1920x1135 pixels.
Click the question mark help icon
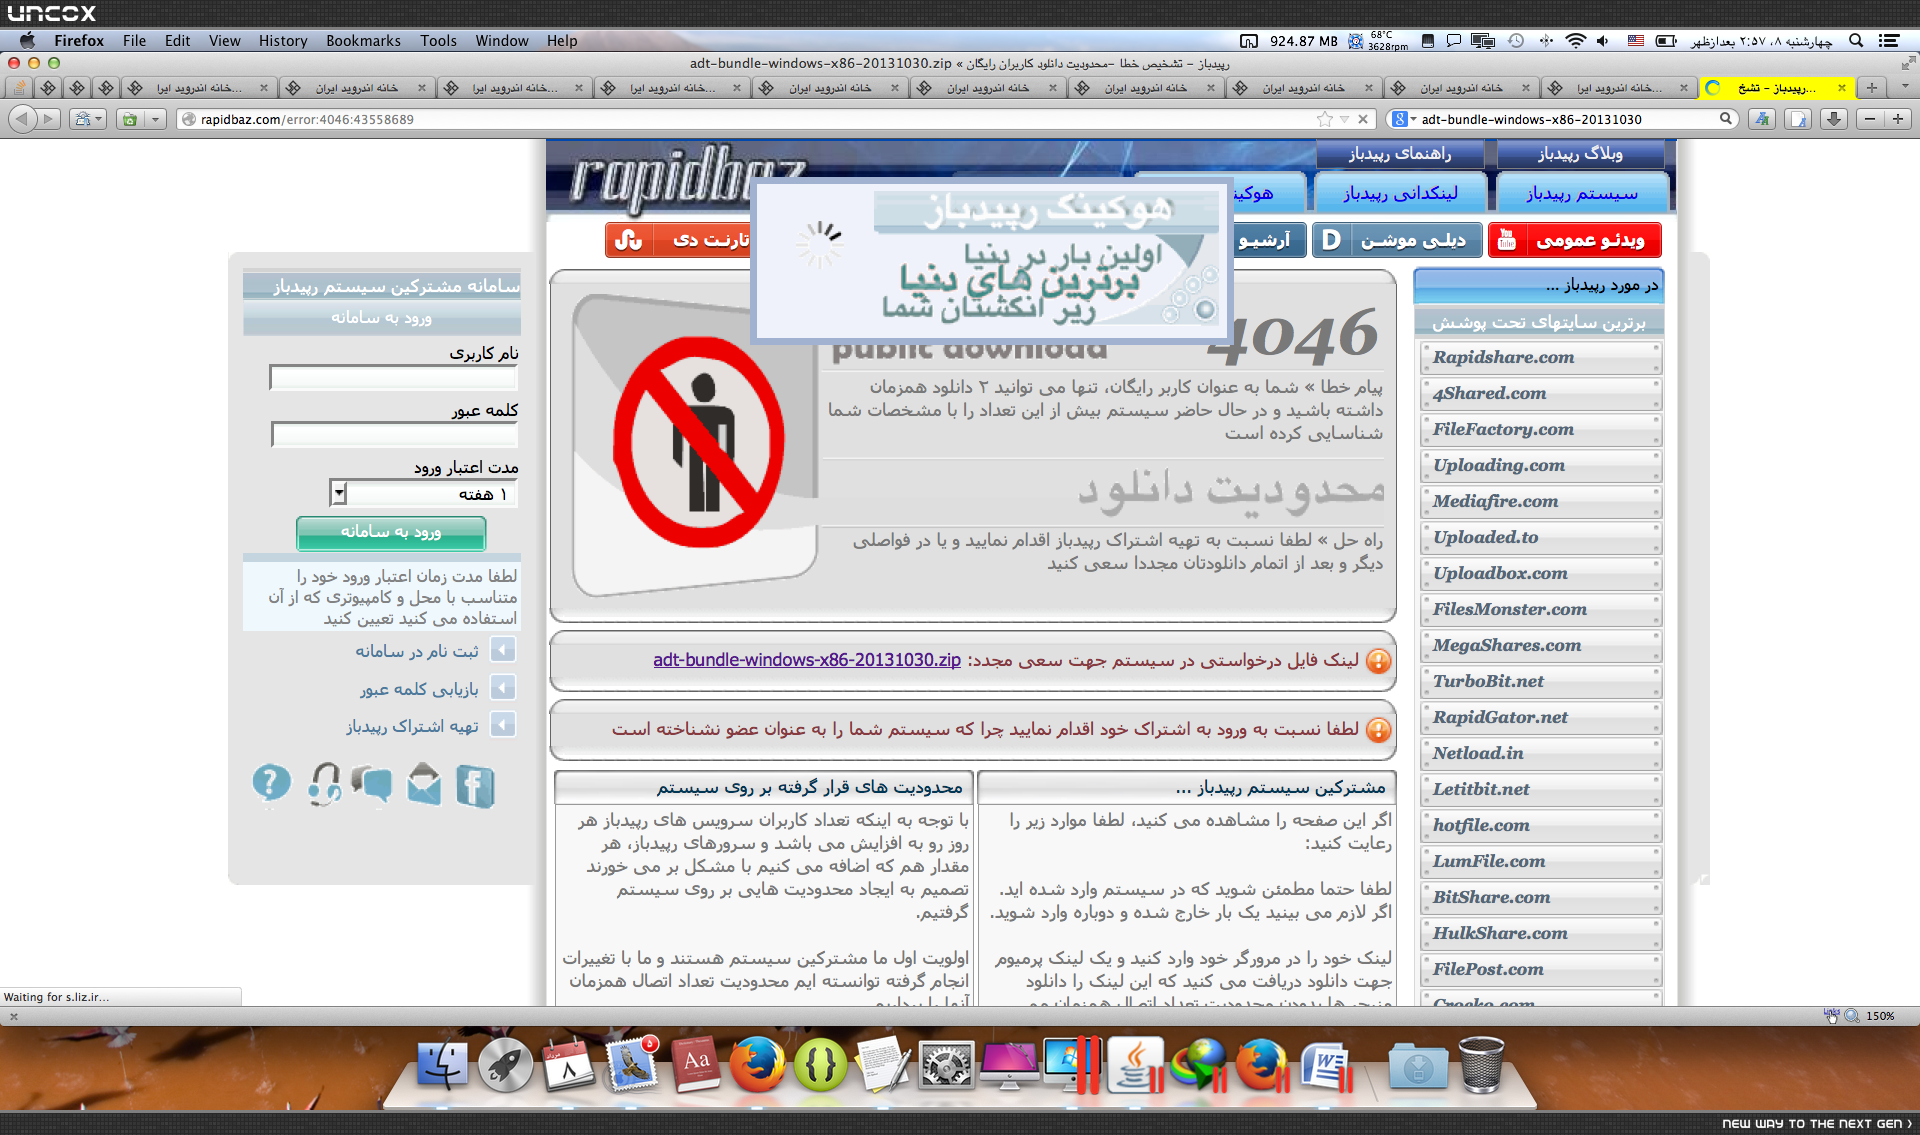point(271,785)
